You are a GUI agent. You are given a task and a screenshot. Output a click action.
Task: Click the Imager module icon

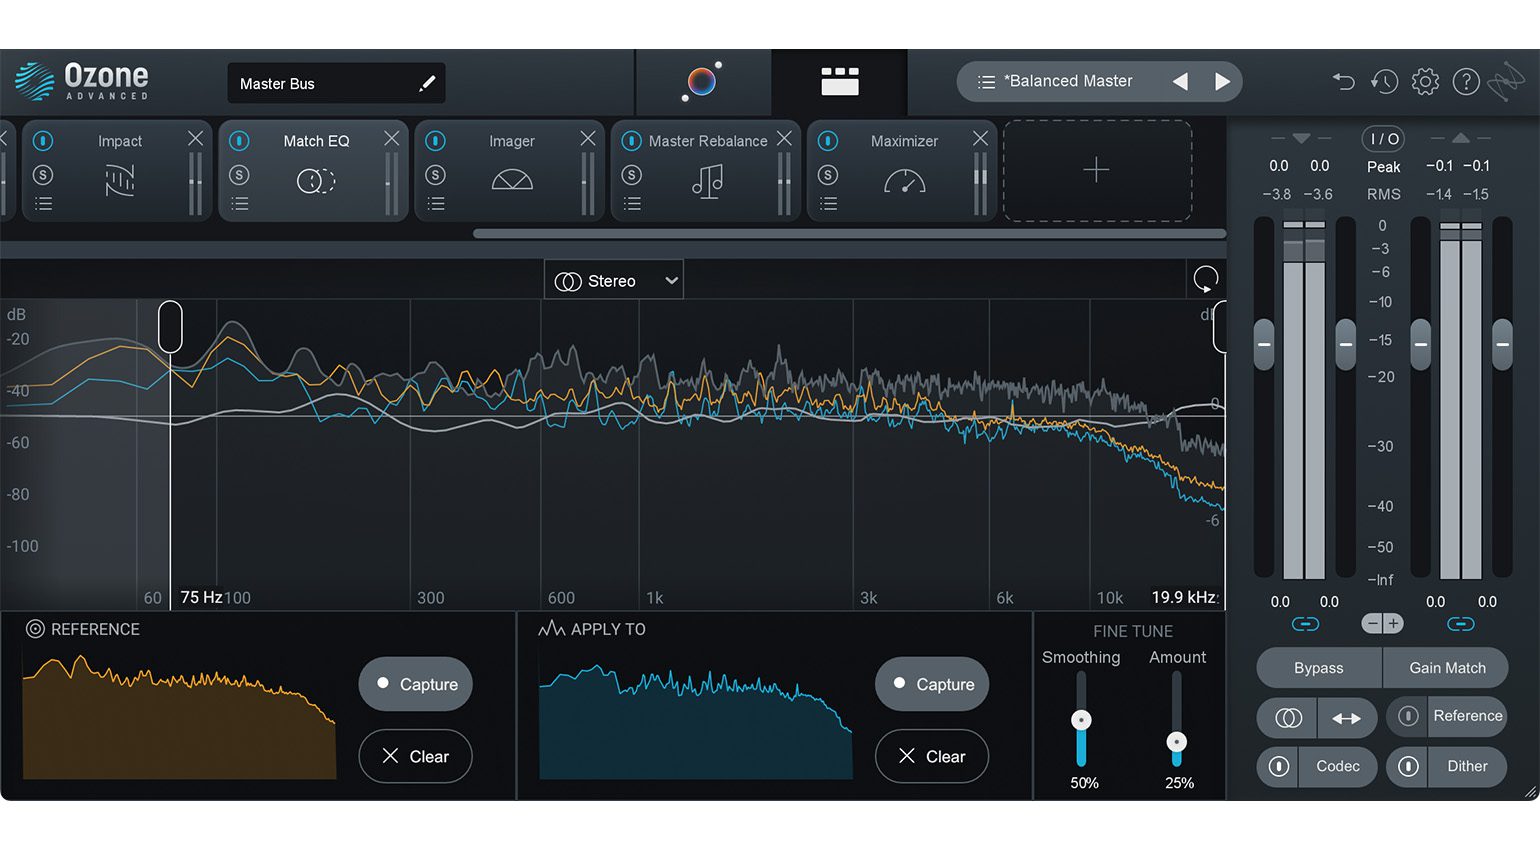tap(511, 181)
